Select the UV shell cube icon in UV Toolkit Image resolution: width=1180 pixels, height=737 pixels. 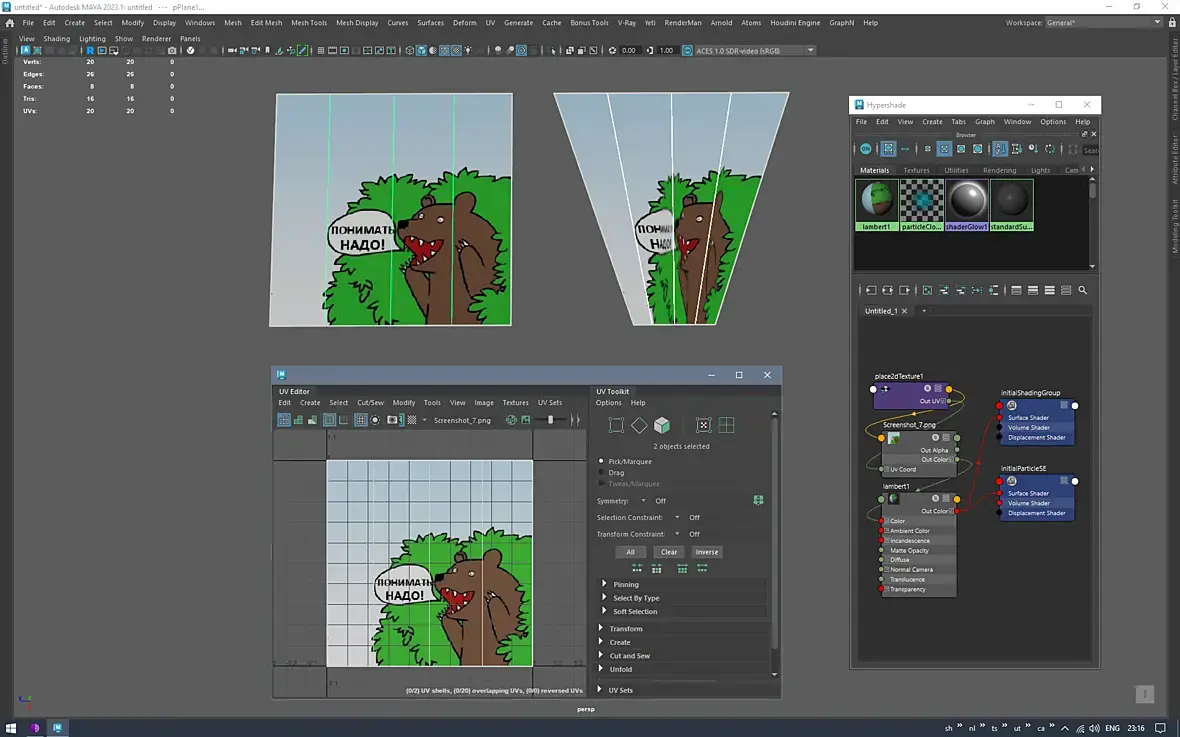click(662, 425)
